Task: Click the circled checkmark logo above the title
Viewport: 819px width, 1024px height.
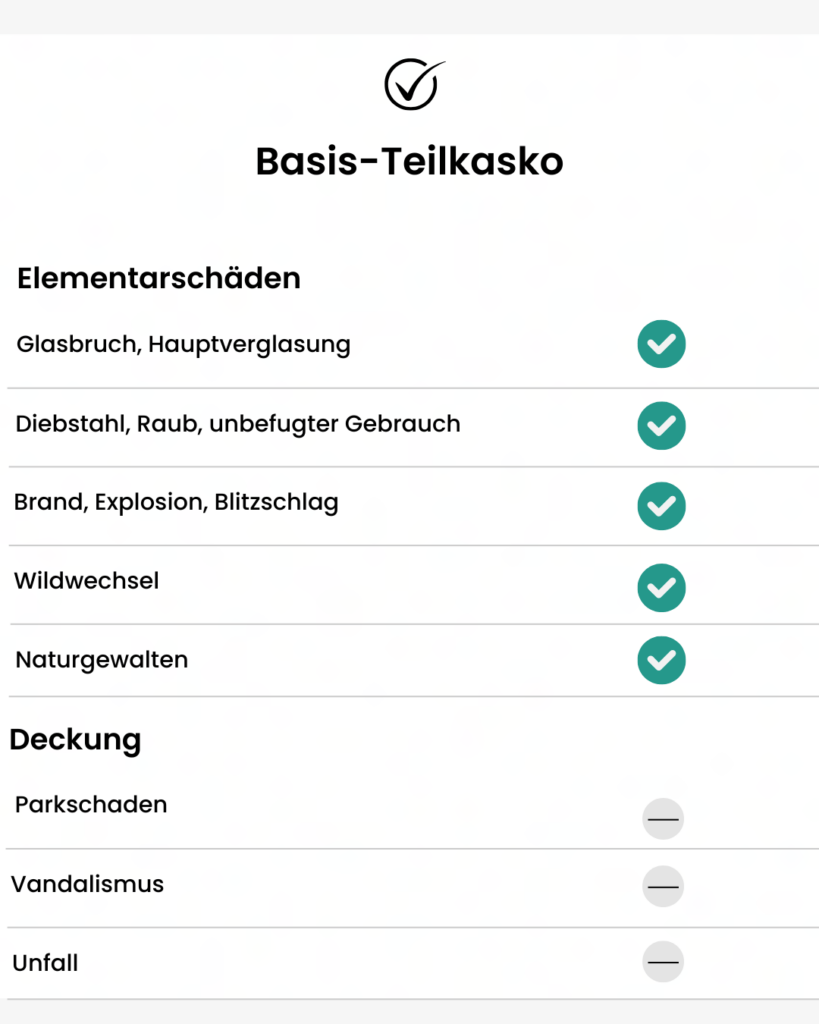Action: click(x=414, y=84)
